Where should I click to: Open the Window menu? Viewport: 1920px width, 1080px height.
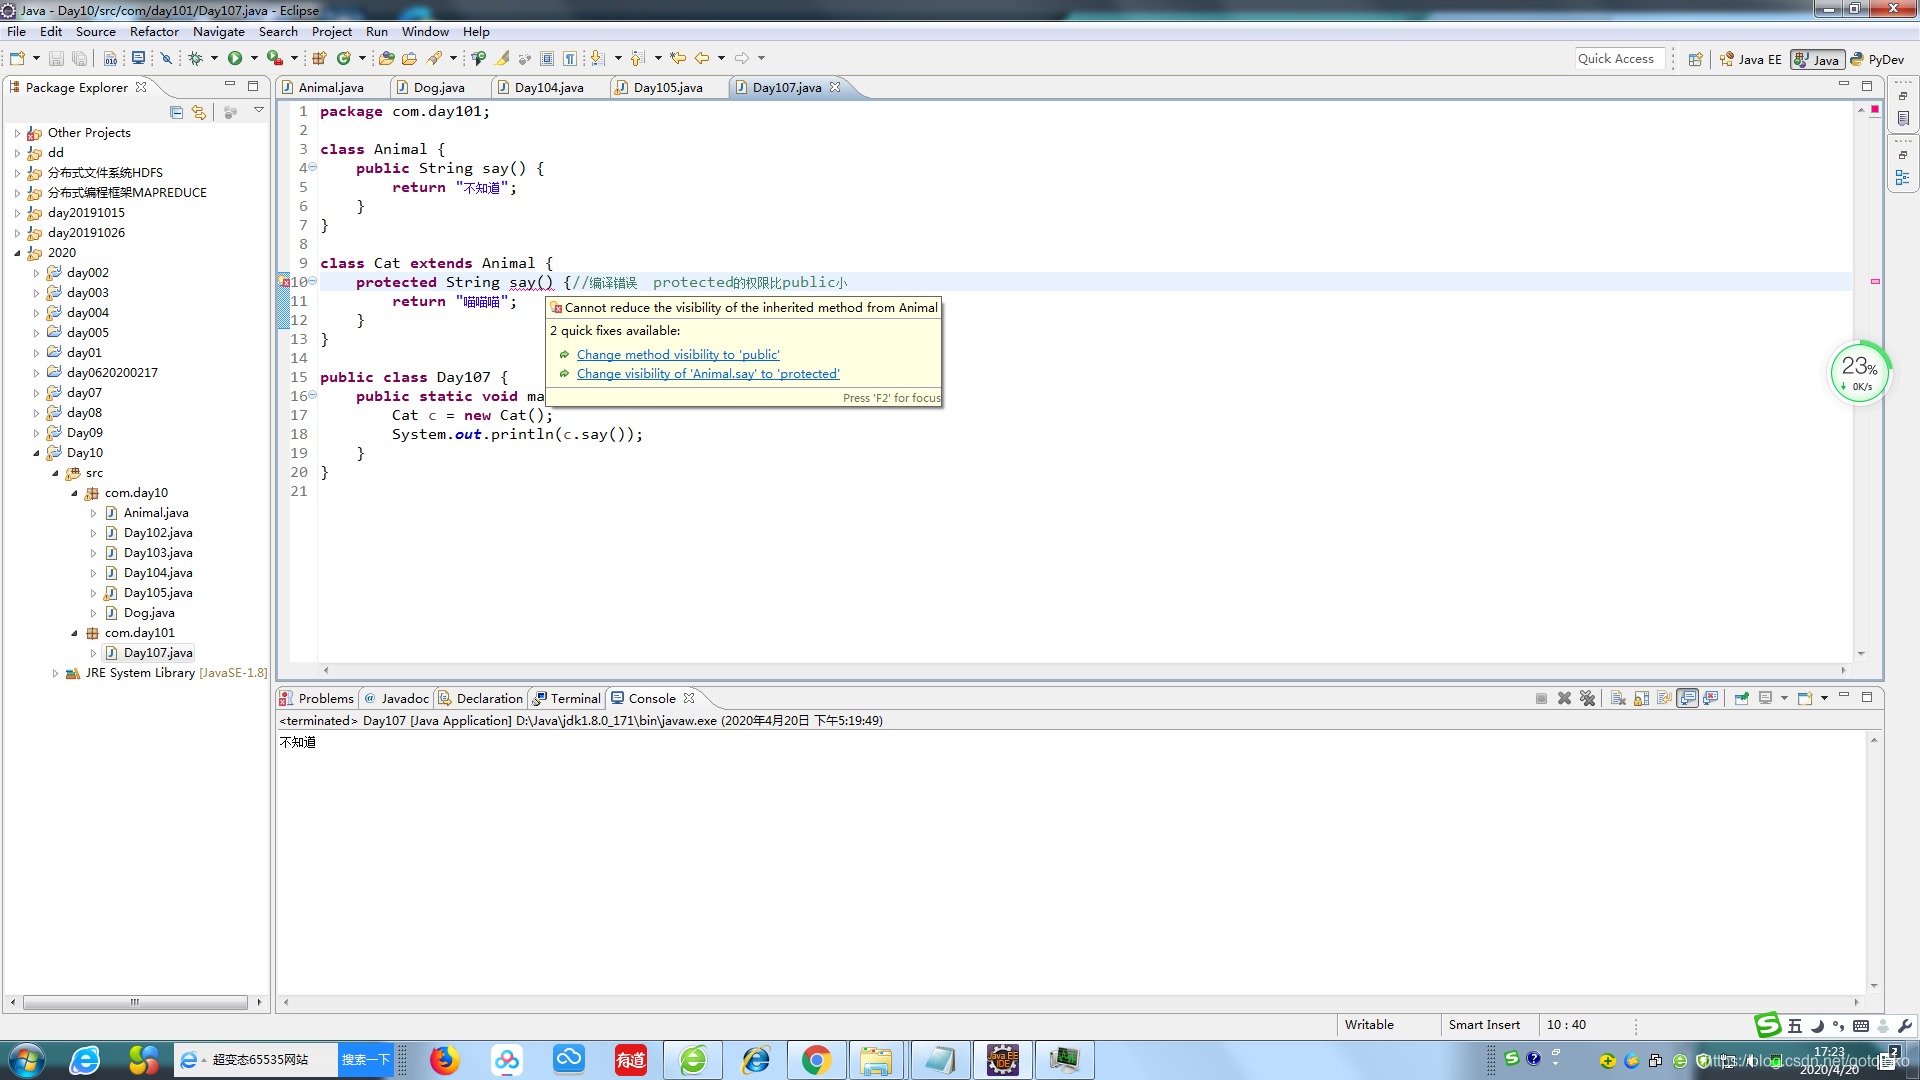click(425, 31)
